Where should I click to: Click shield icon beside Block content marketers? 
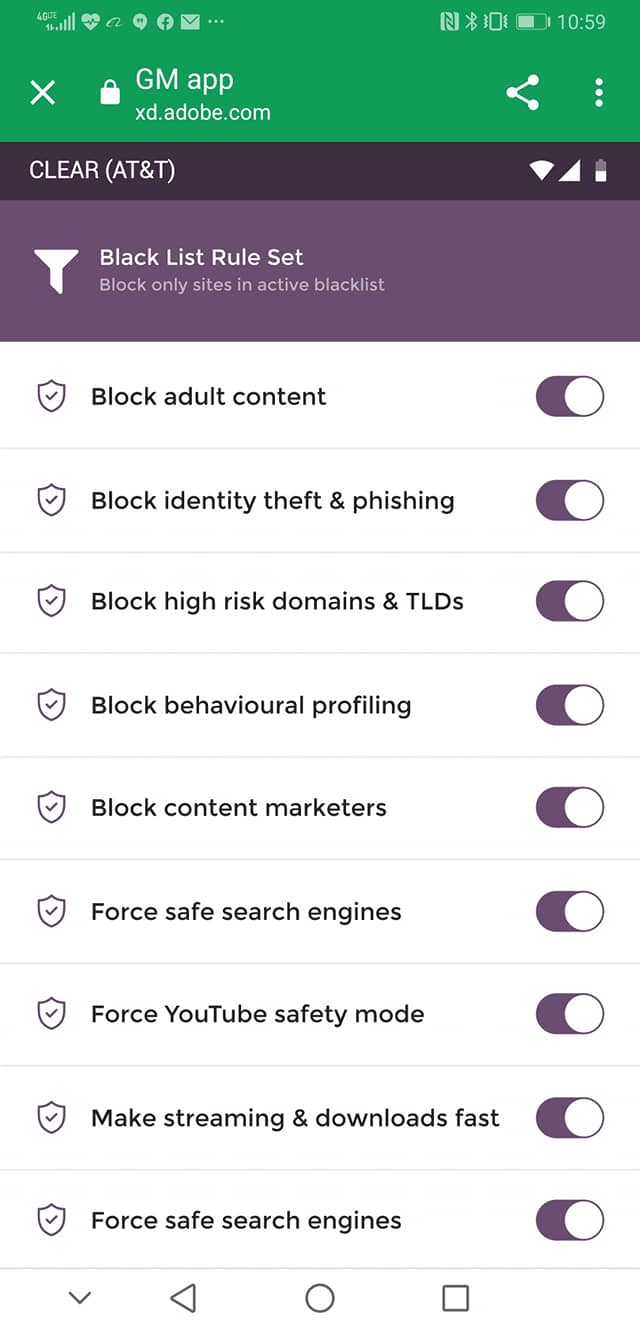pyautogui.click(x=51, y=807)
